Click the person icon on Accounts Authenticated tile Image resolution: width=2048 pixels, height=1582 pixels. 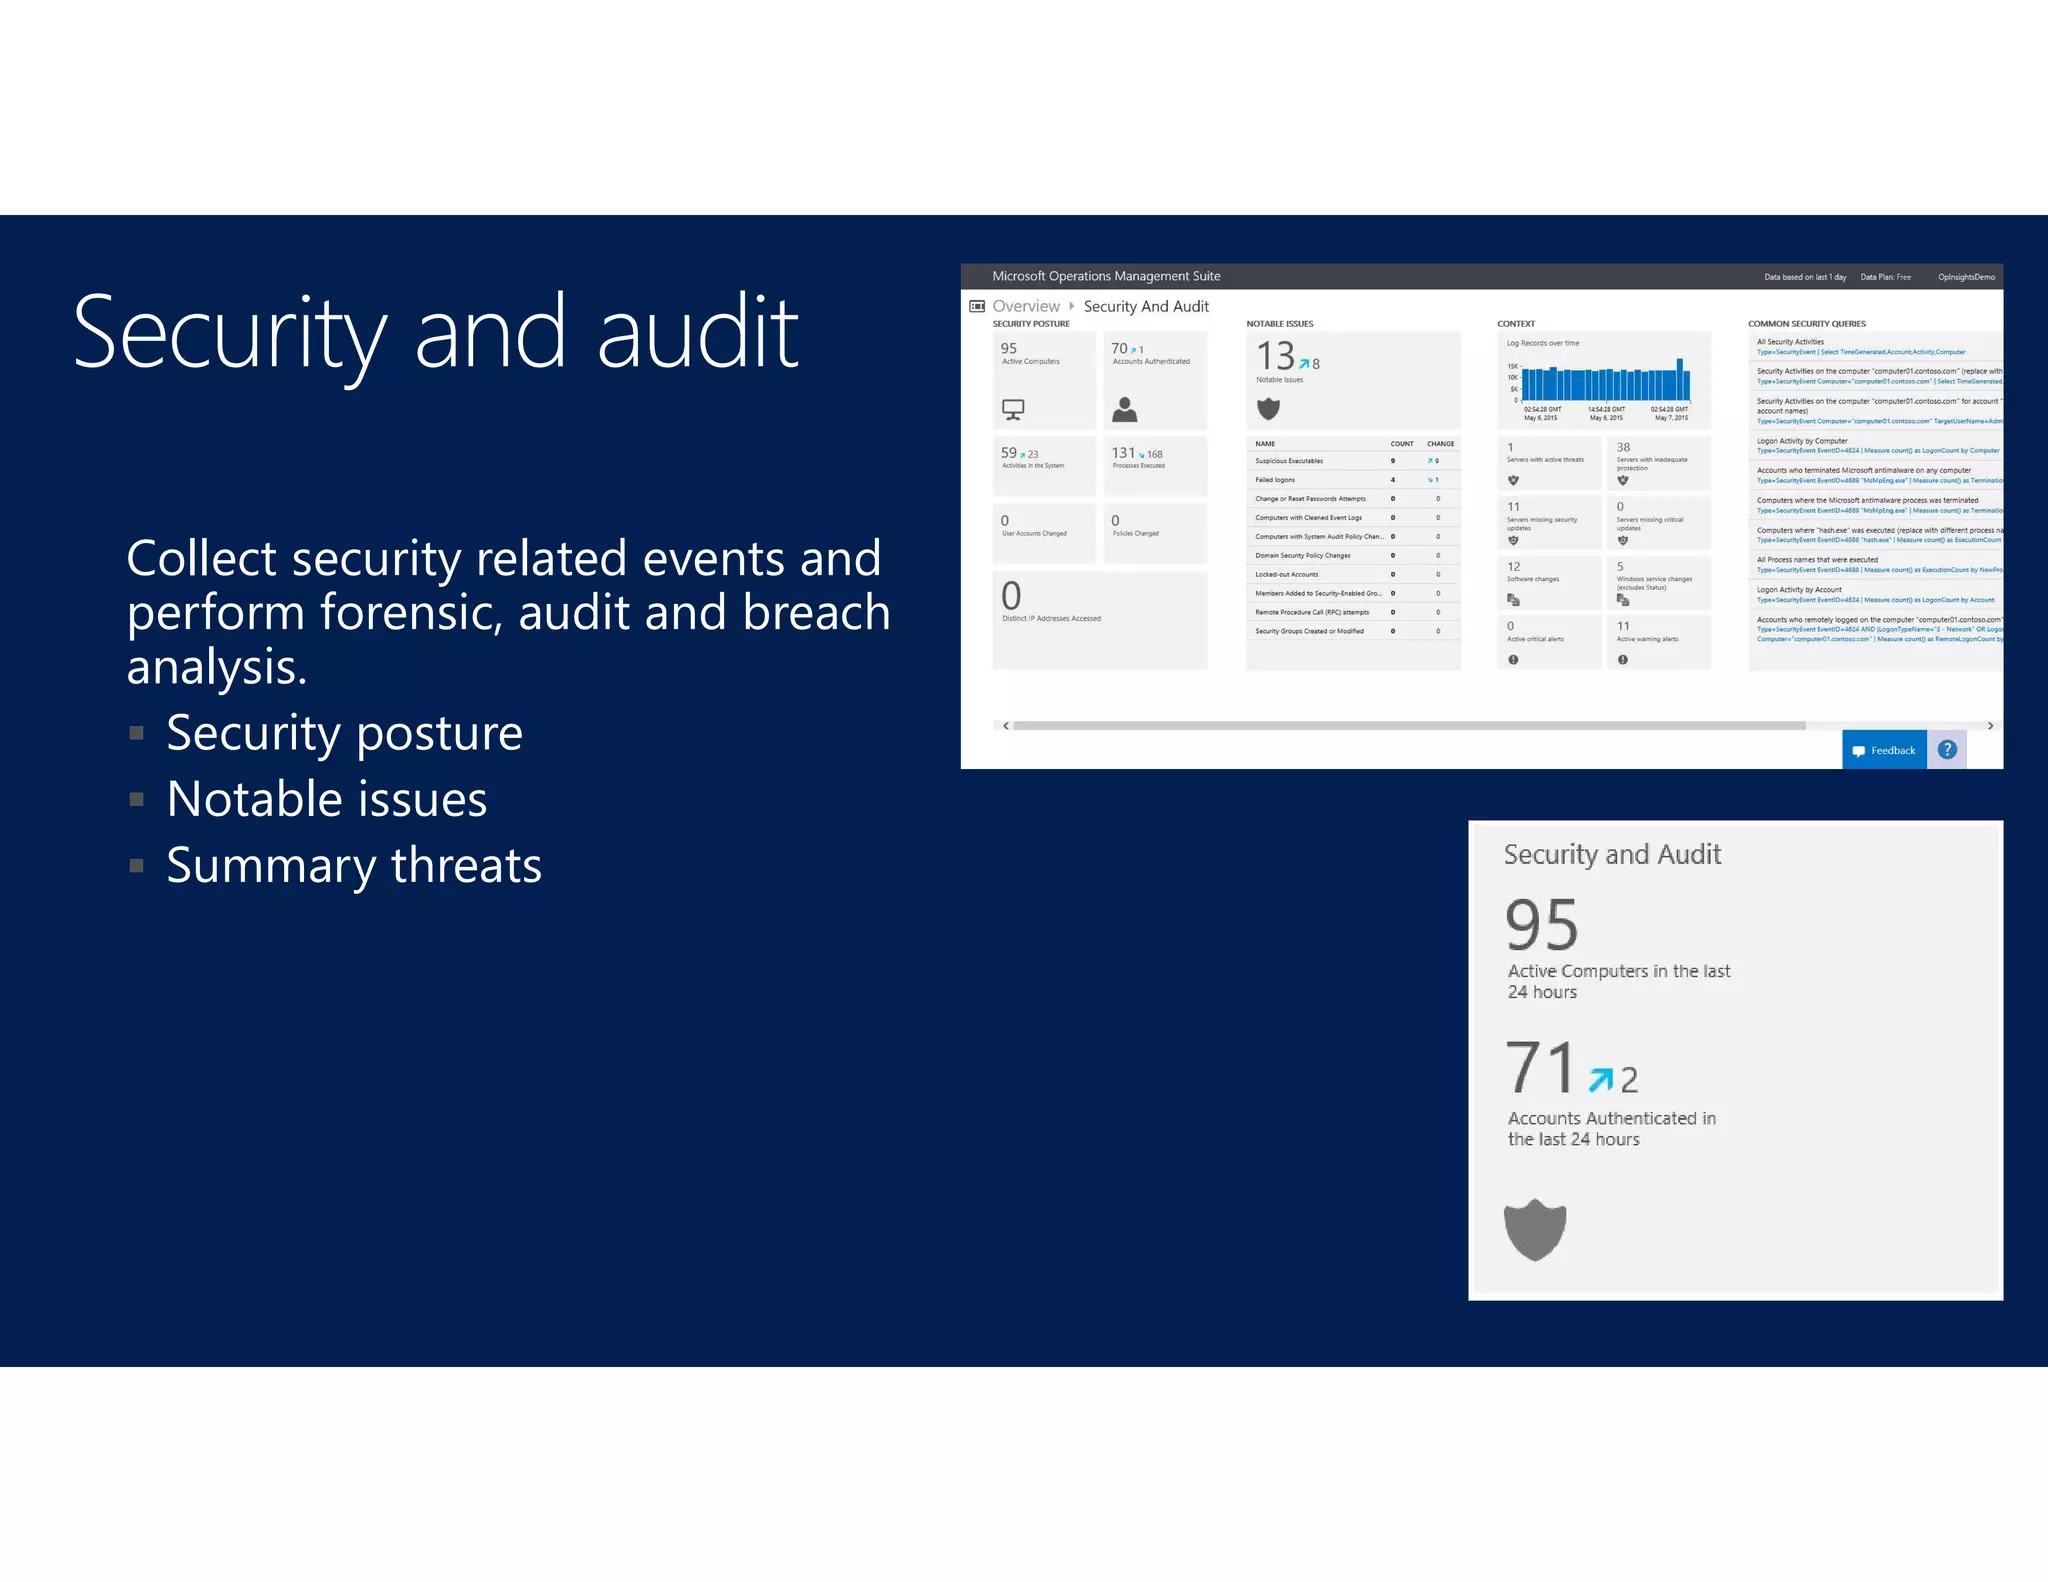pyautogui.click(x=1125, y=409)
